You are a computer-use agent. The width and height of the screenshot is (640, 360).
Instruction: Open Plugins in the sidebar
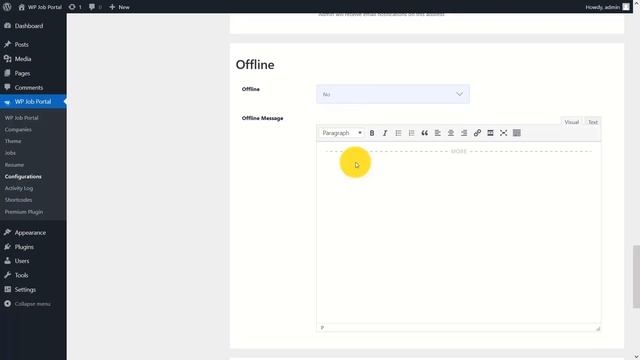(x=33, y=247)
